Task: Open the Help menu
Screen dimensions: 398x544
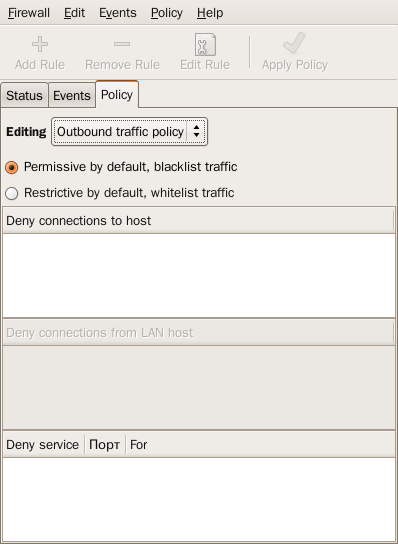Action: pos(210,13)
